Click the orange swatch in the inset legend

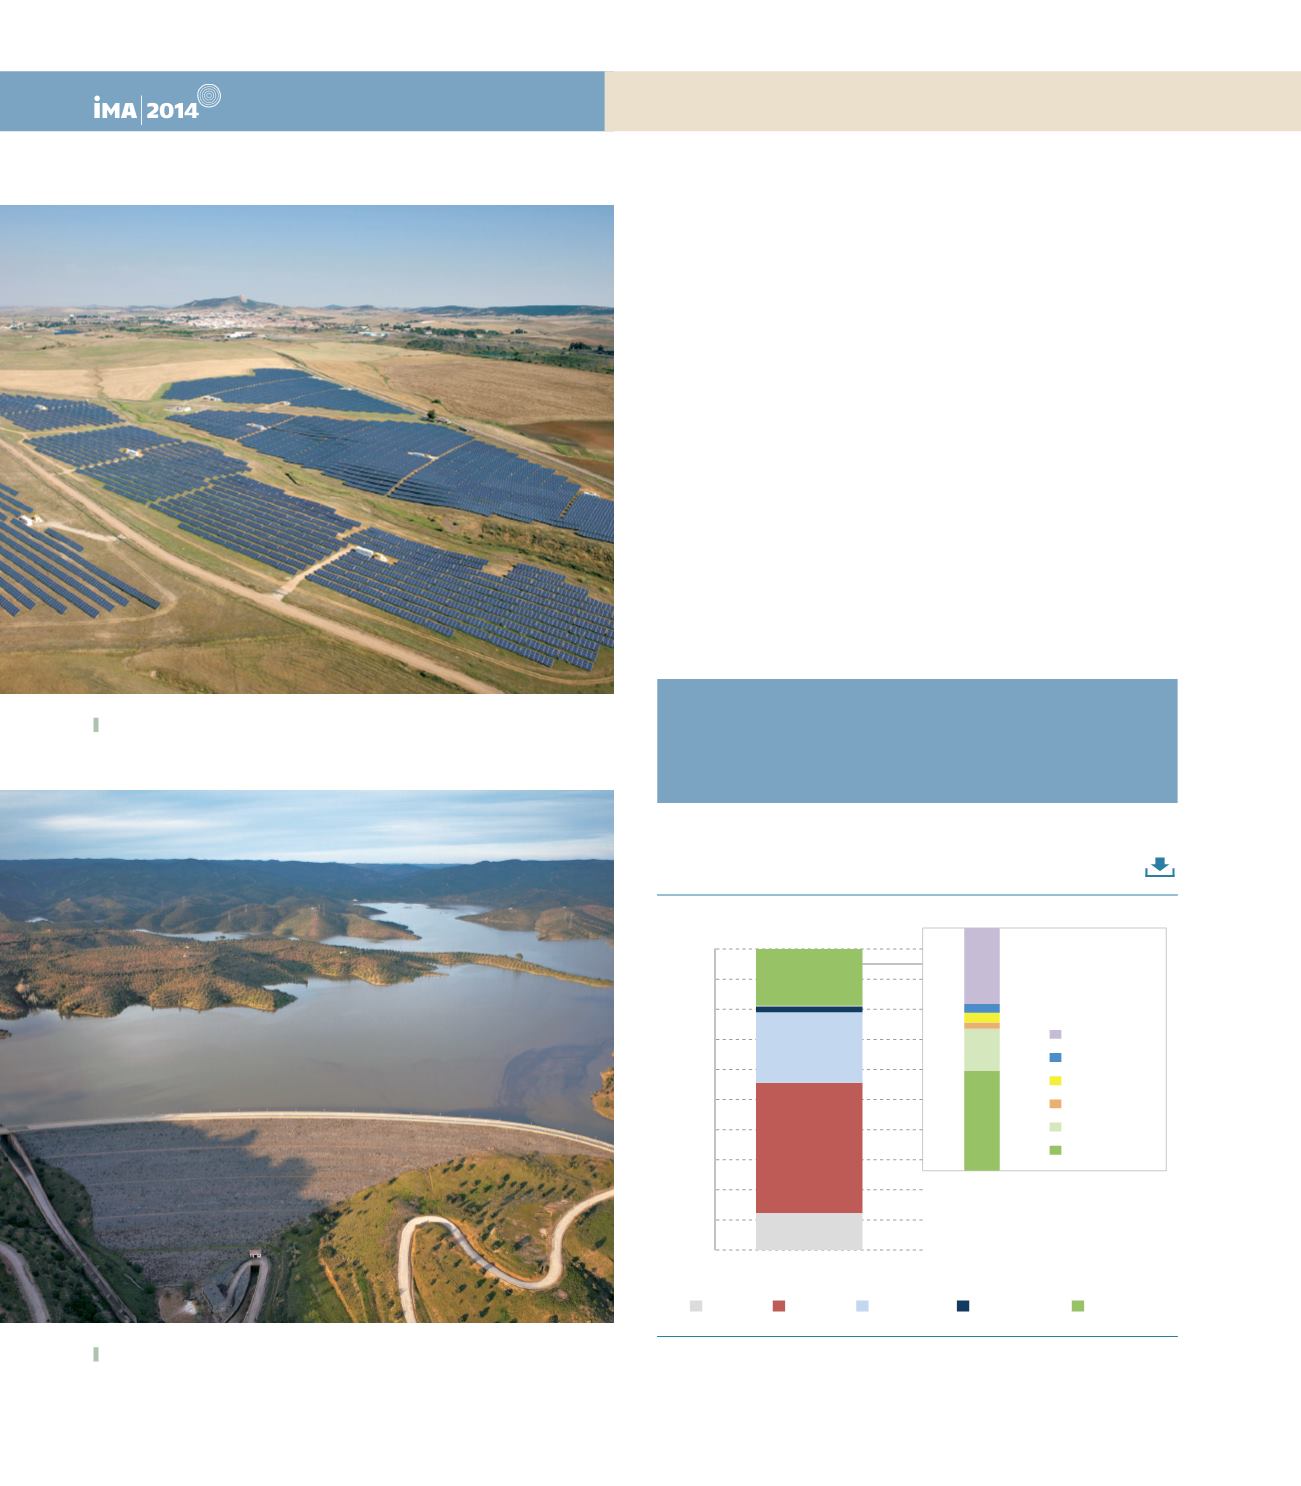coord(1055,1104)
